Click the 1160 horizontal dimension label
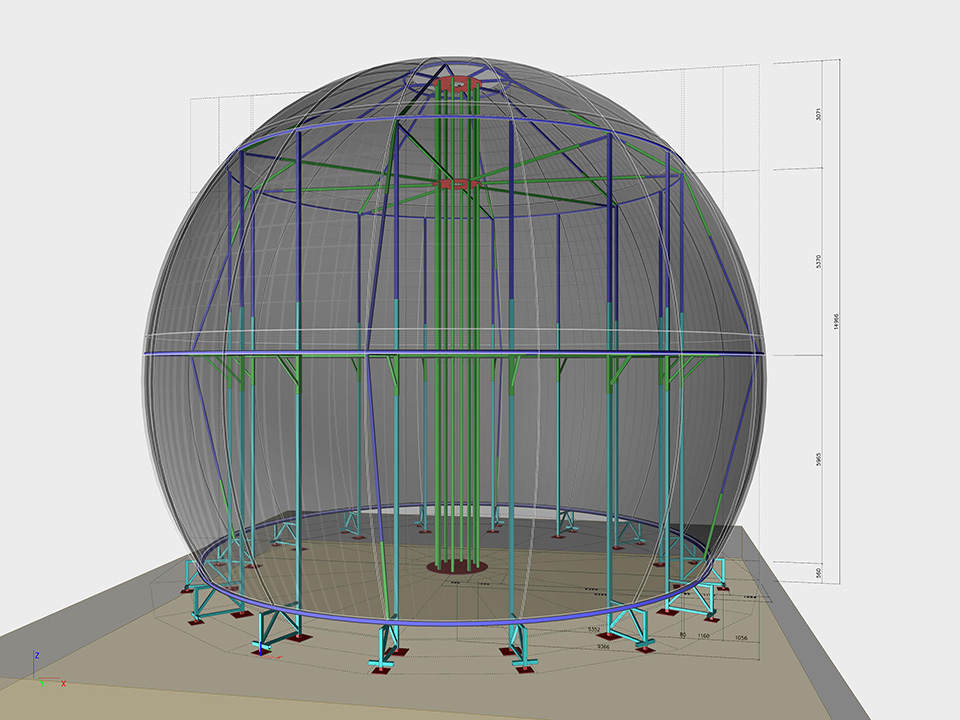This screenshot has width=960, height=720. click(x=704, y=637)
